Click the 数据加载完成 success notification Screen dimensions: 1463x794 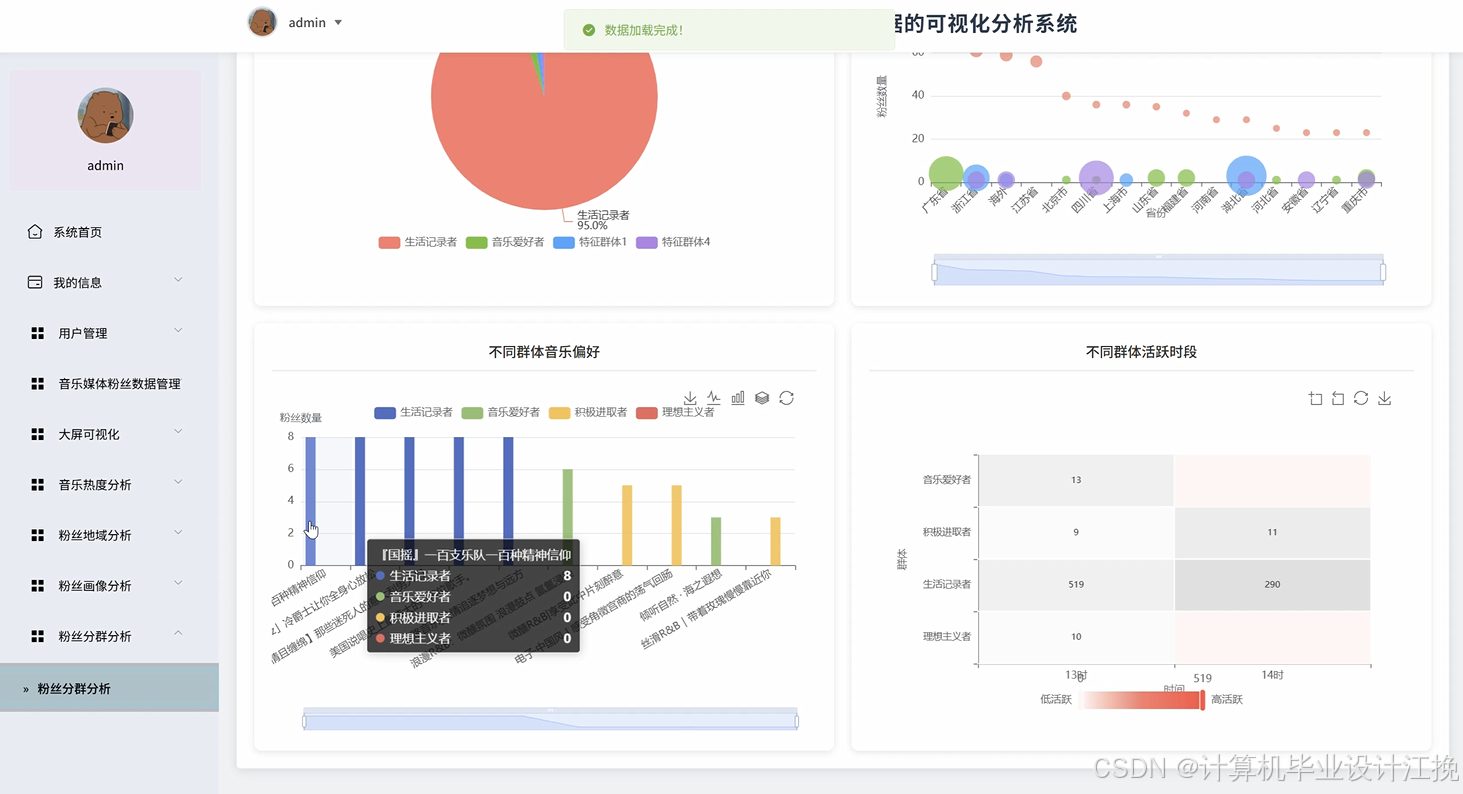click(729, 30)
